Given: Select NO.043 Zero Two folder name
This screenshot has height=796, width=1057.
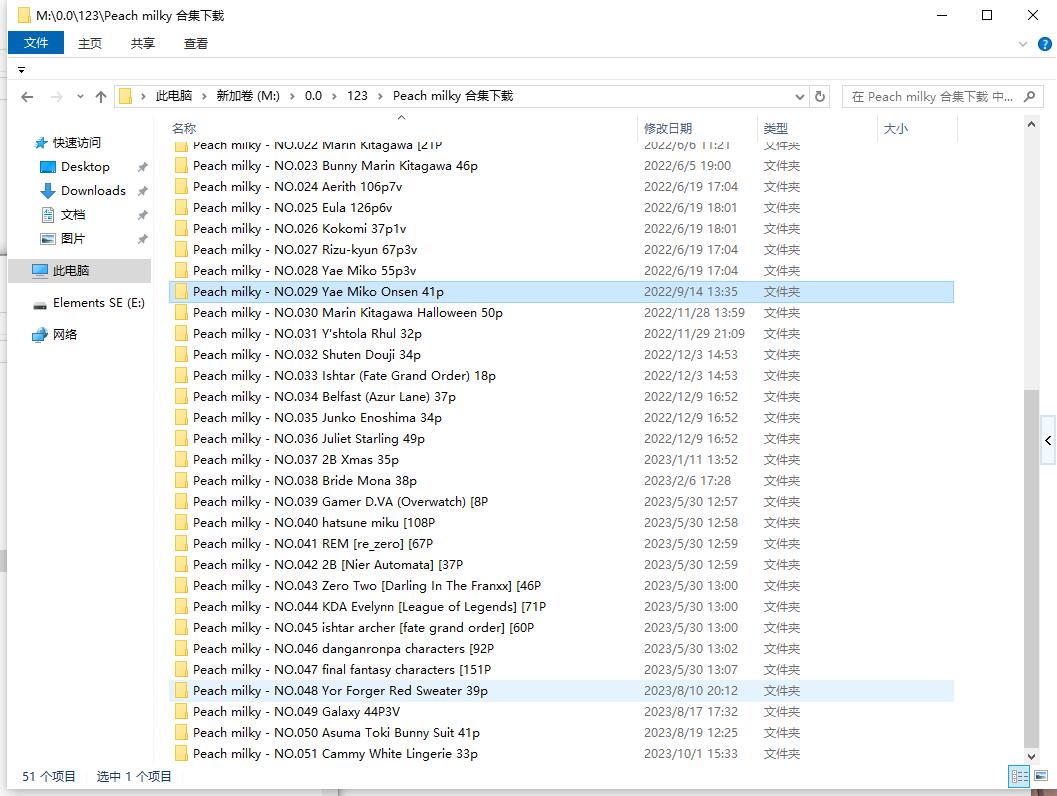Looking at the screenshot, I should [367, 586].
